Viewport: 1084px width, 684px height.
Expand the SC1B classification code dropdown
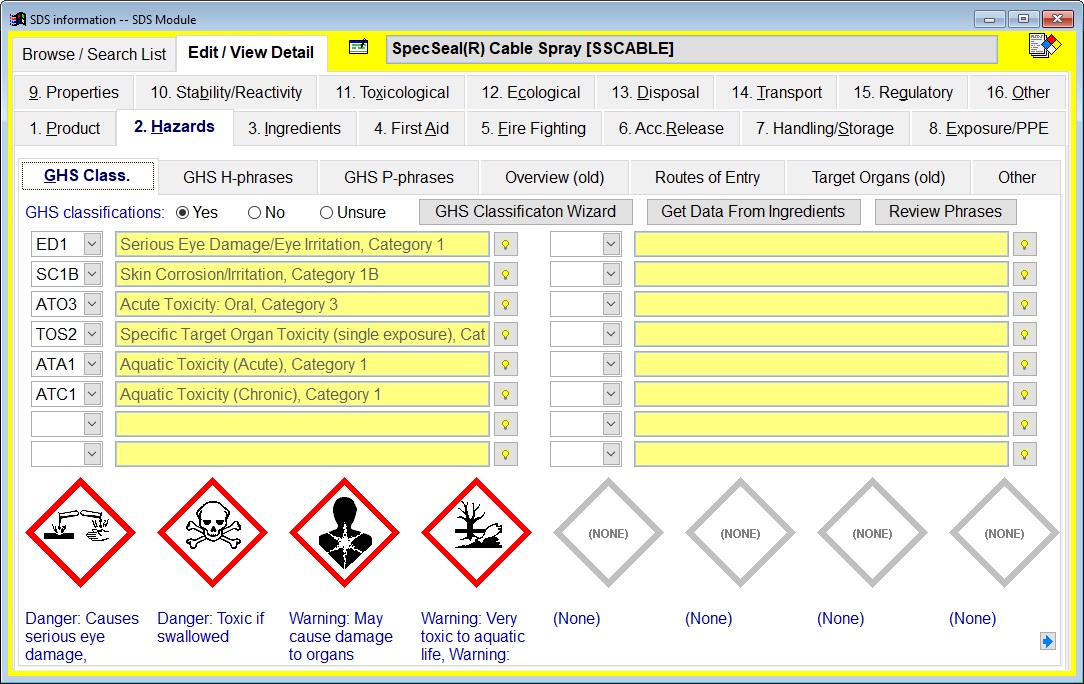(92, 275)
